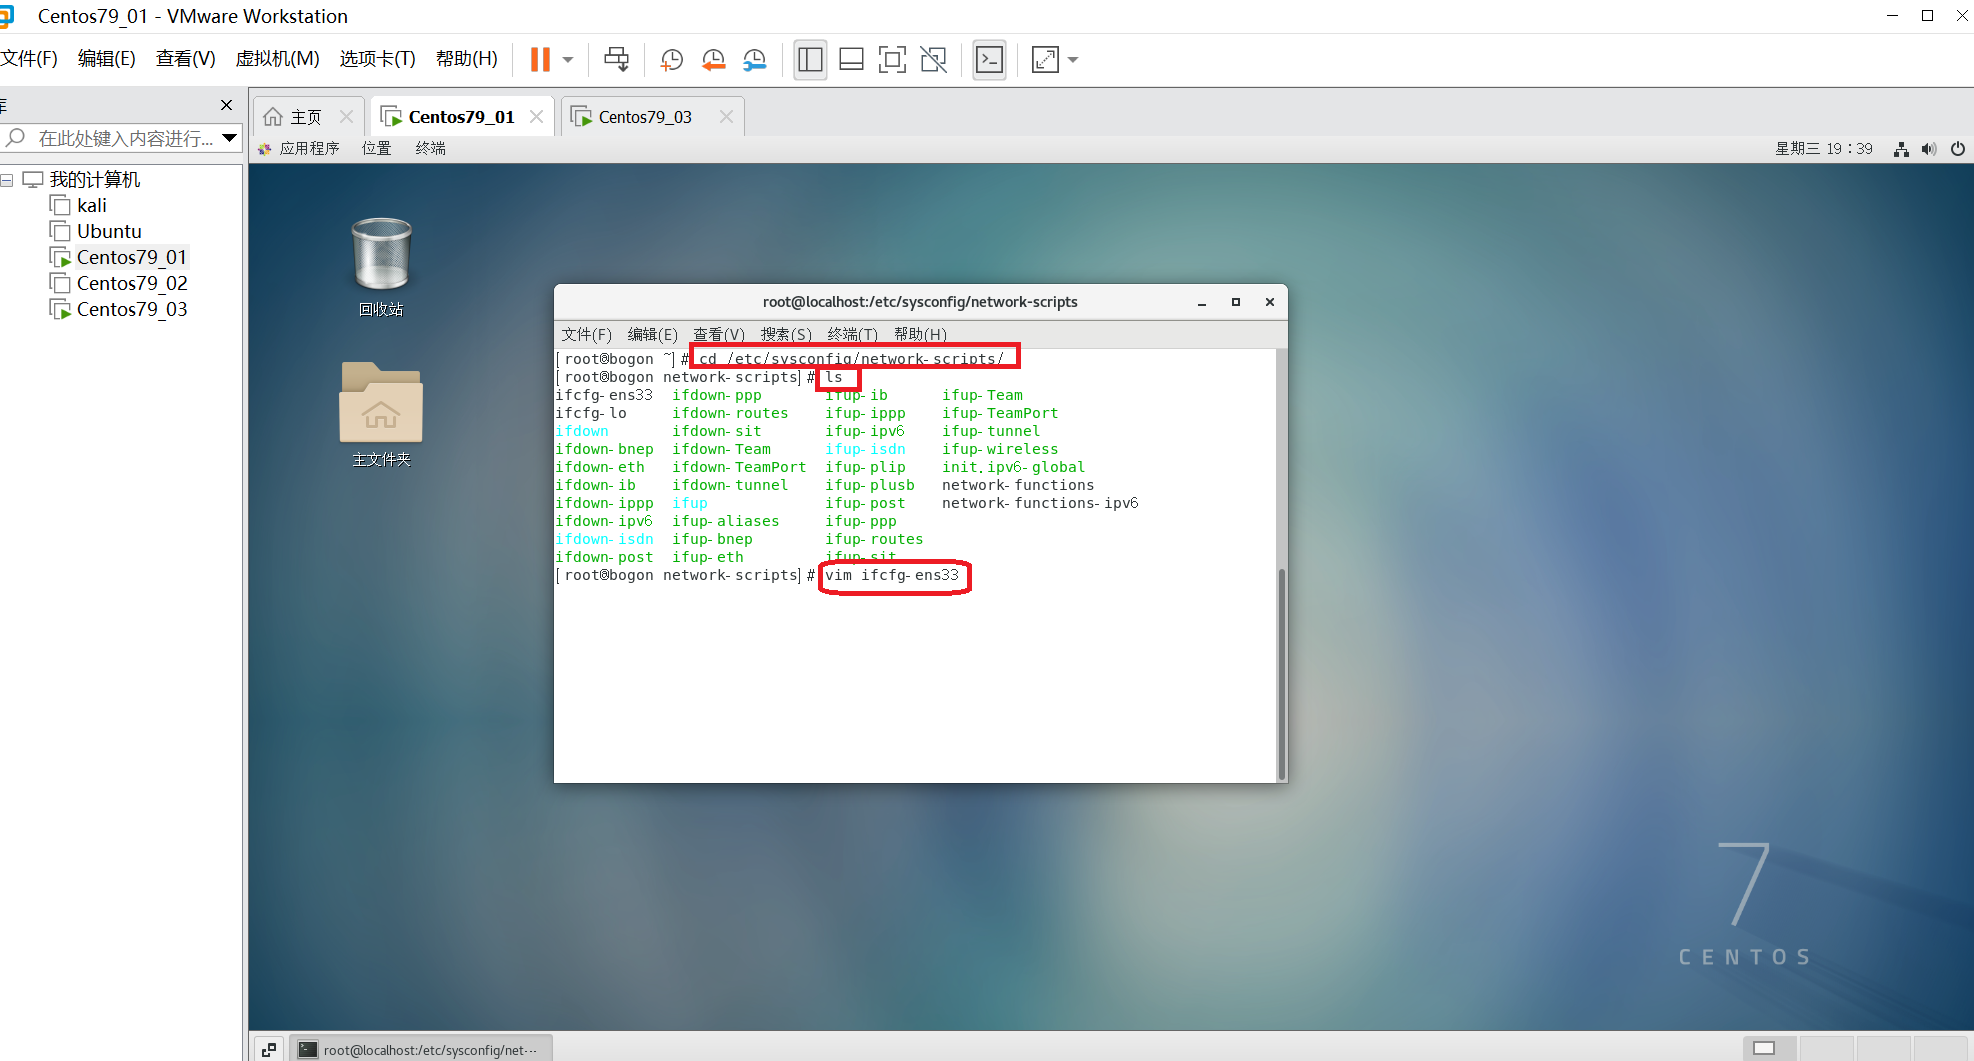
Task: Click the workspace switcher in bottom panel
Action: (1856, 1048)
